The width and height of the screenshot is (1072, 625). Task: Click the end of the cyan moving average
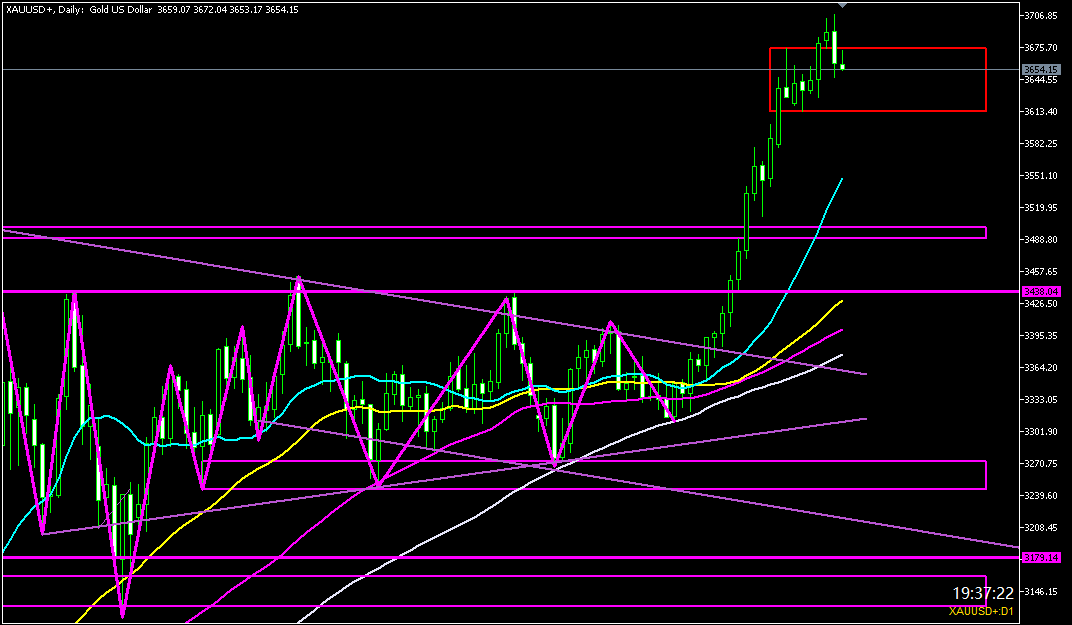(841, 179)
